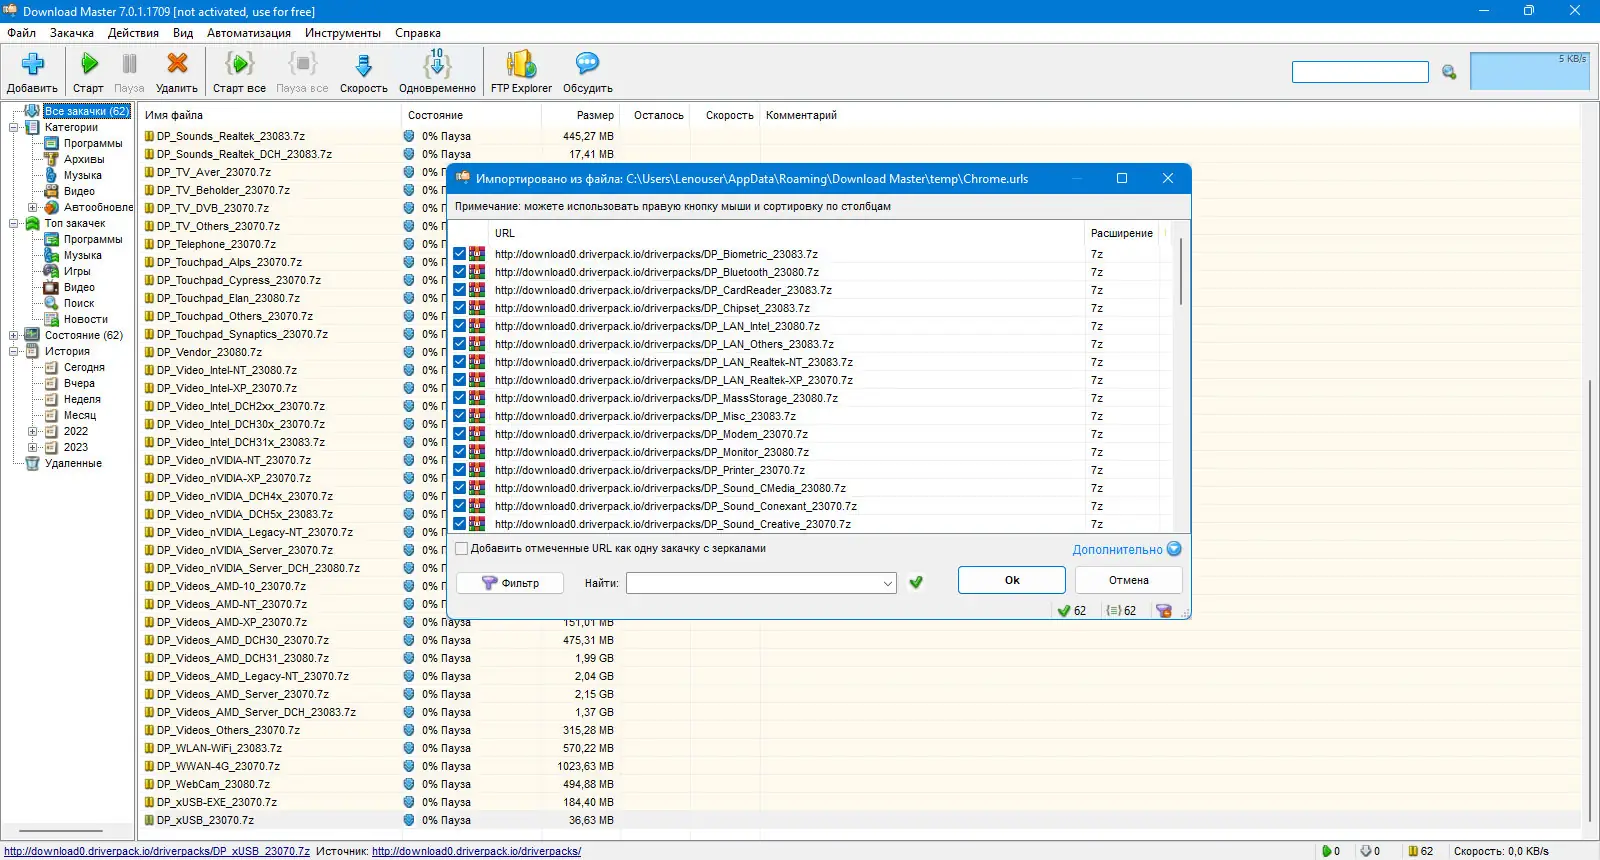Image resolution: width=1600 pixels, height=860 pixels.
Task: Uncheck the DP_LAN_Intel_23080.7z URL checkbox
Action: 460,326
